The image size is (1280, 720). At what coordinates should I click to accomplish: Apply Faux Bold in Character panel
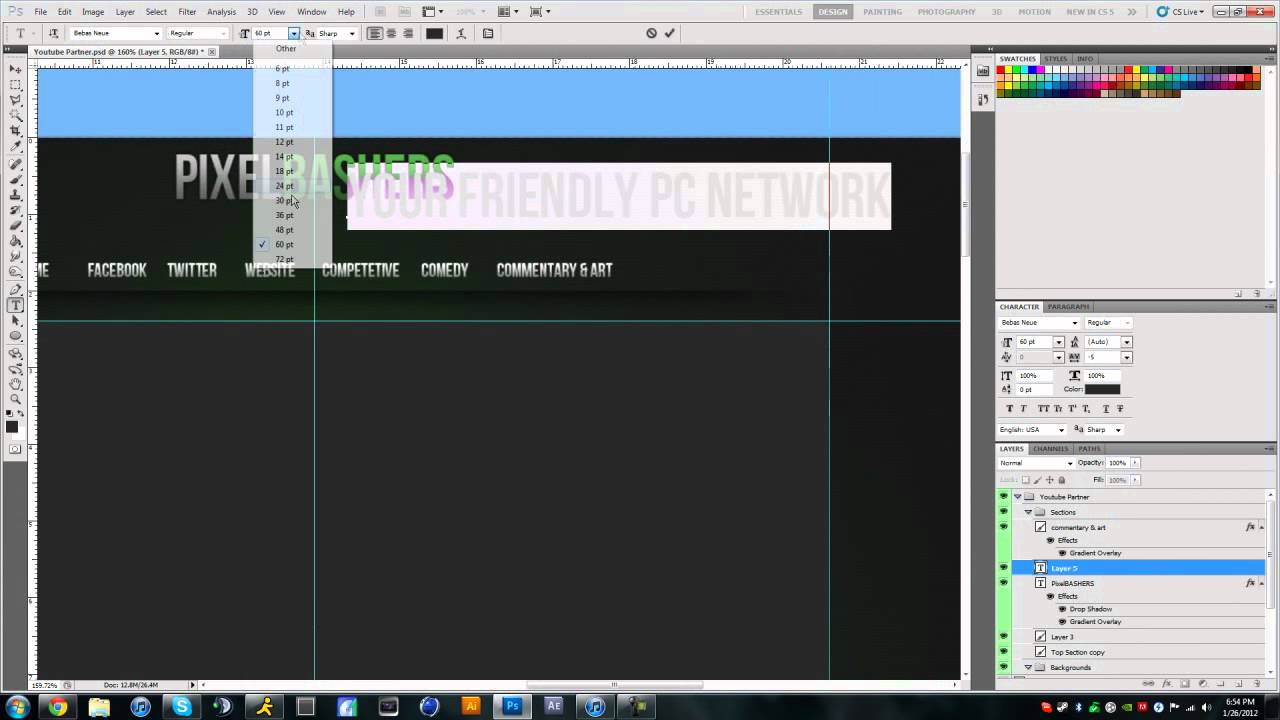pyautogui.click(x=1009, y=409)
